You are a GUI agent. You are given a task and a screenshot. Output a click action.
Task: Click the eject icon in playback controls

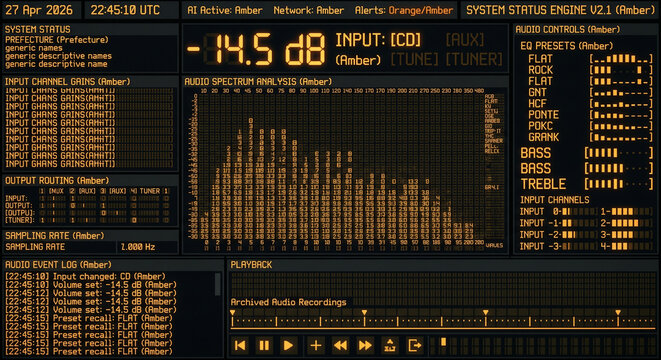tap(390, 346)
